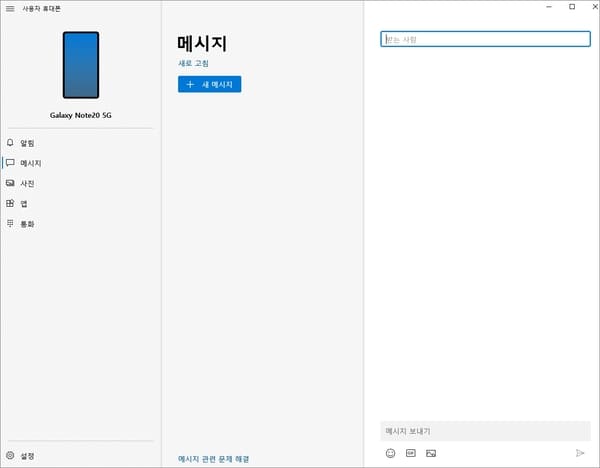The width and height of the screenshot is (600, 468).
Task: Click the photos picture icon in sidebar
Action: tap(10, 183)
